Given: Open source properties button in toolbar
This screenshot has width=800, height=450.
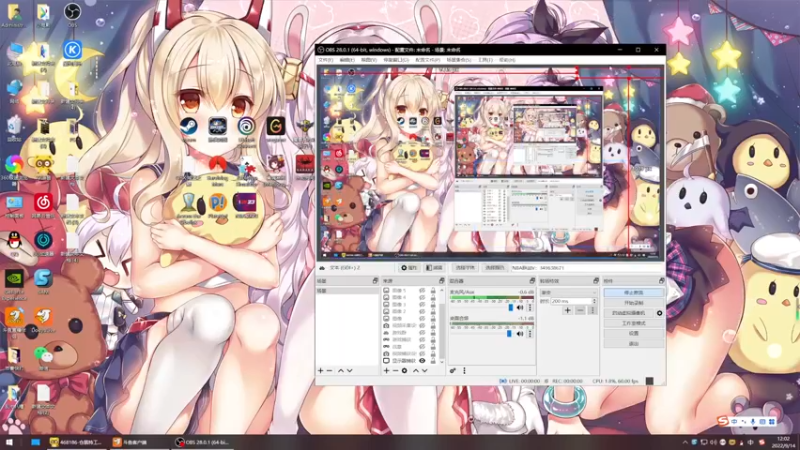Looking at the screenshot, I should coord(409,268).
